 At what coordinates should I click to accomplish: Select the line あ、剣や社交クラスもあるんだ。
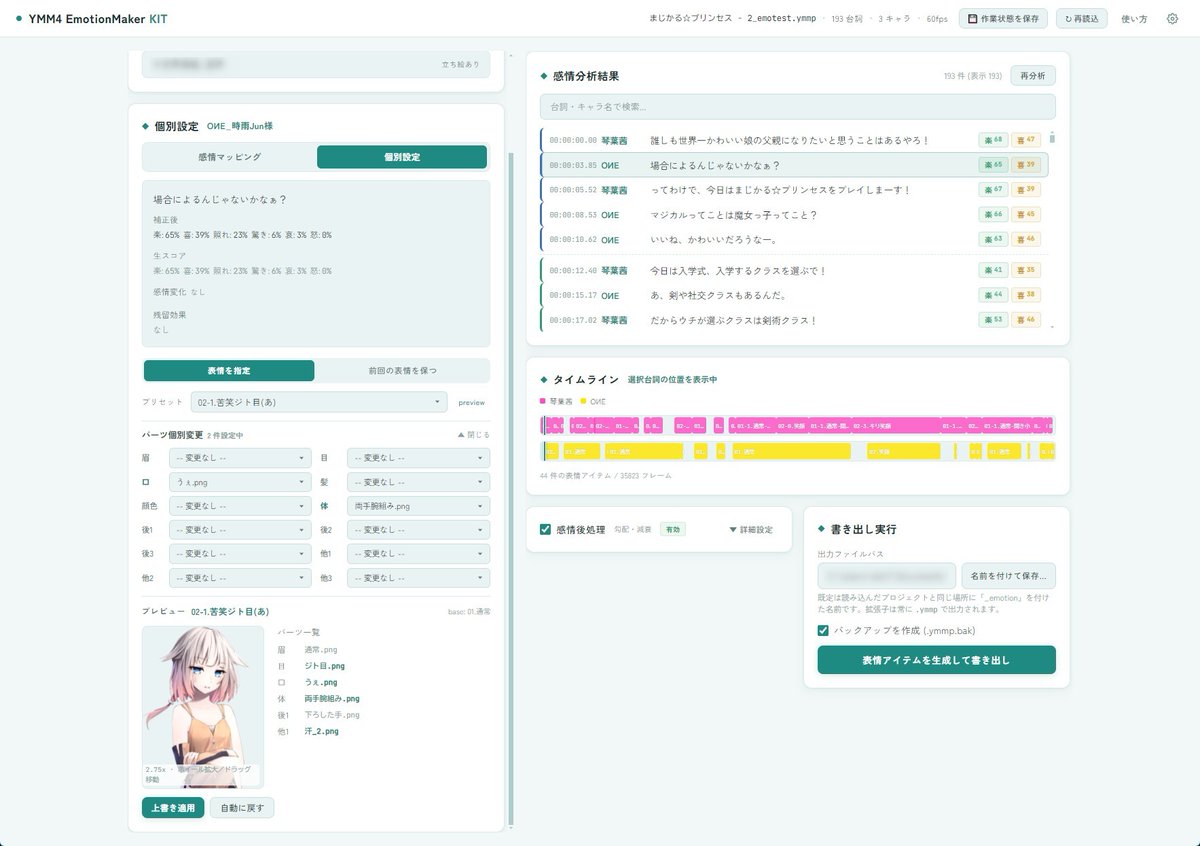click(794, 296)
